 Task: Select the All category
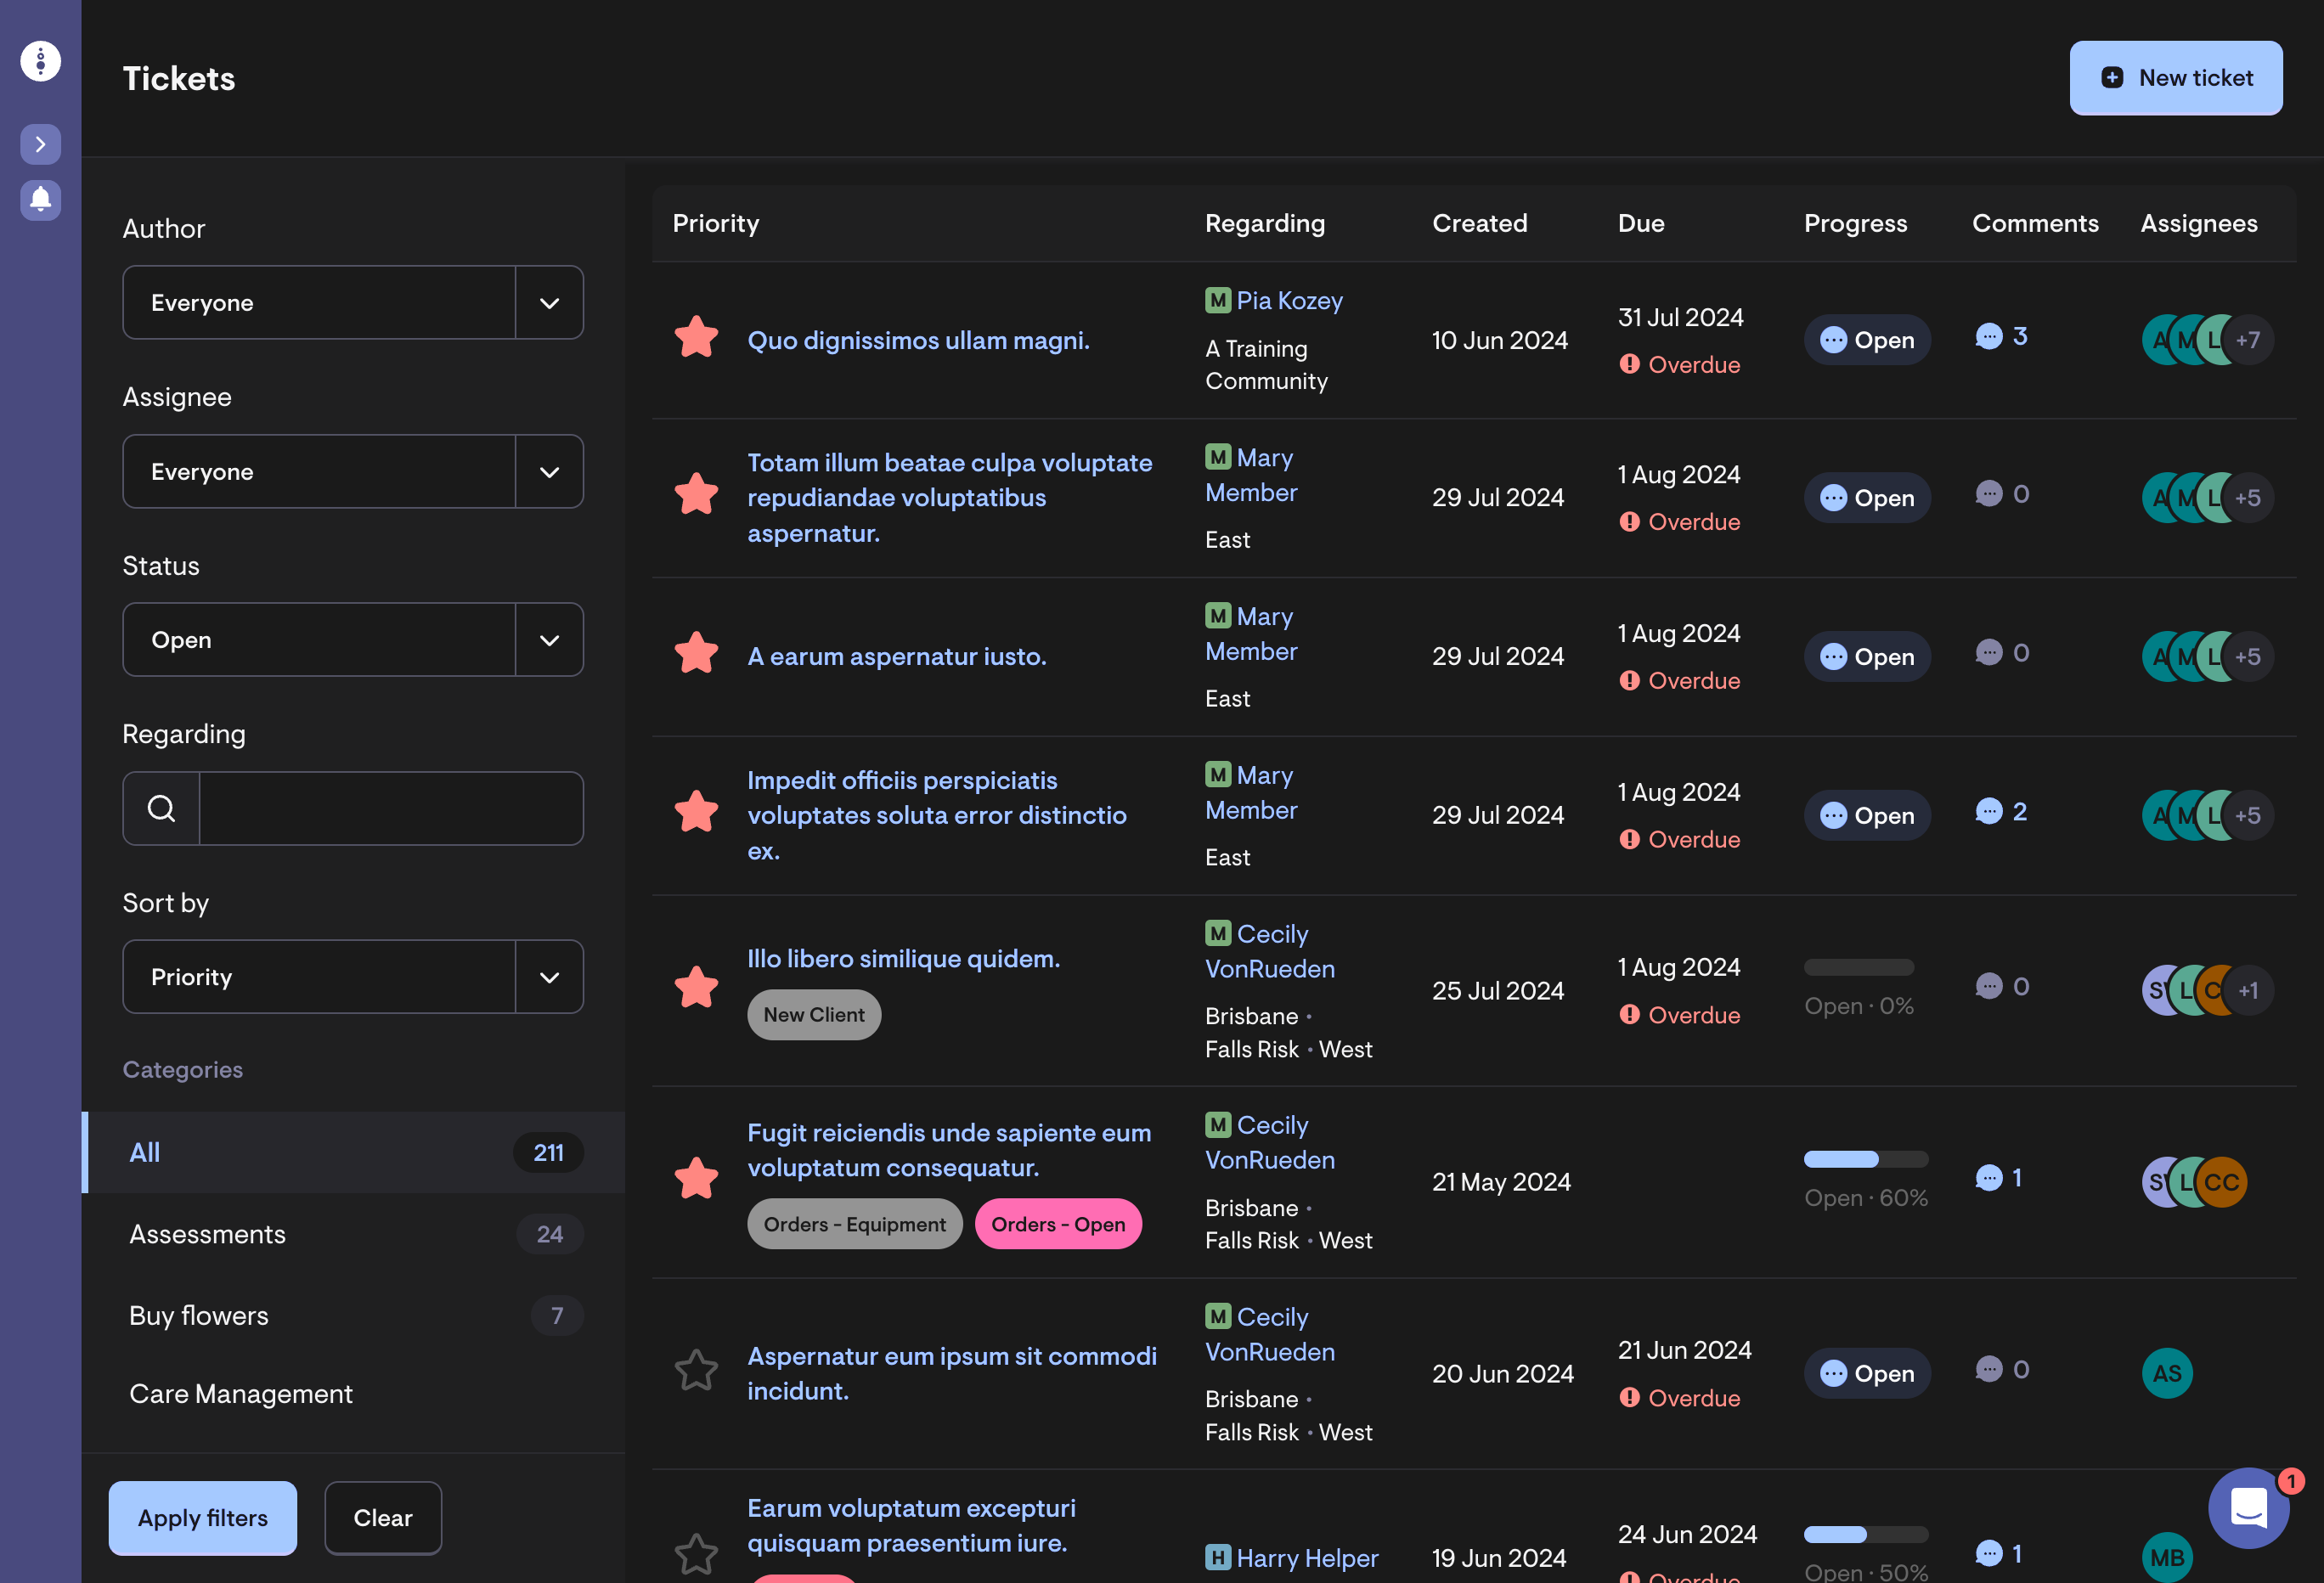coord(353,1152)
